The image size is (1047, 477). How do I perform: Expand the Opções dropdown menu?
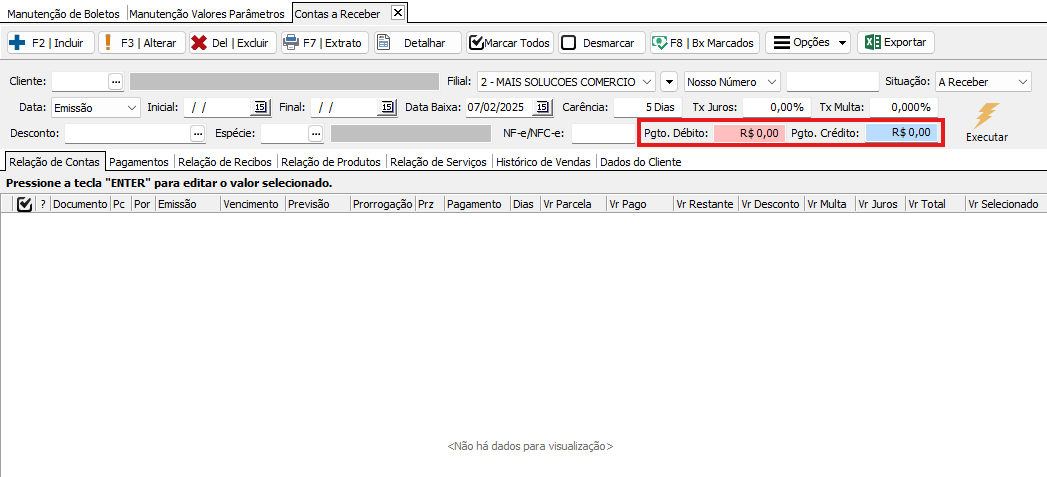point(808,43)
